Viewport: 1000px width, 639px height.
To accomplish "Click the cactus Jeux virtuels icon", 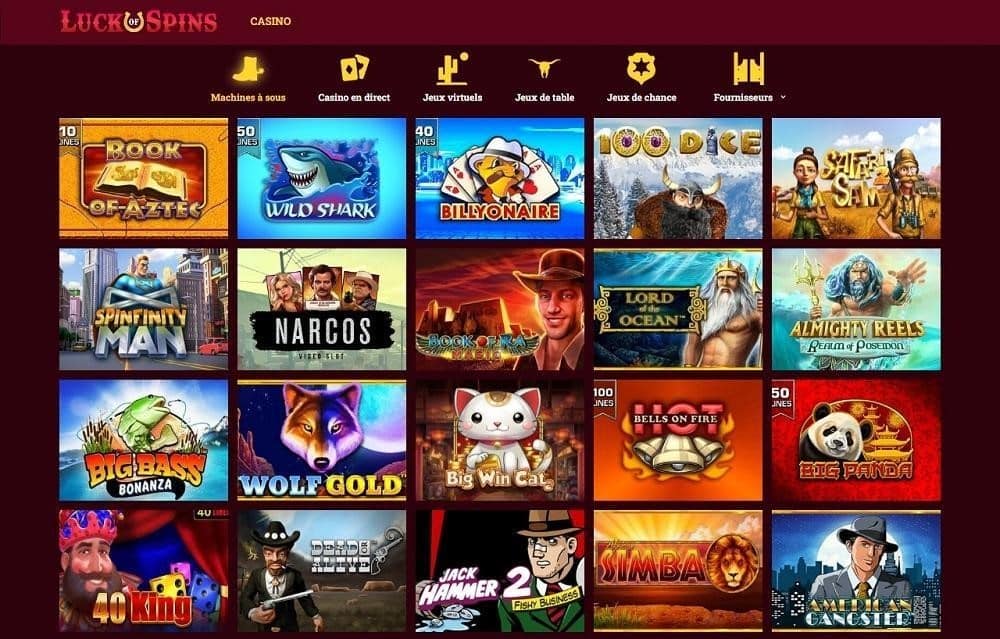I will click(x=452, y=68).
